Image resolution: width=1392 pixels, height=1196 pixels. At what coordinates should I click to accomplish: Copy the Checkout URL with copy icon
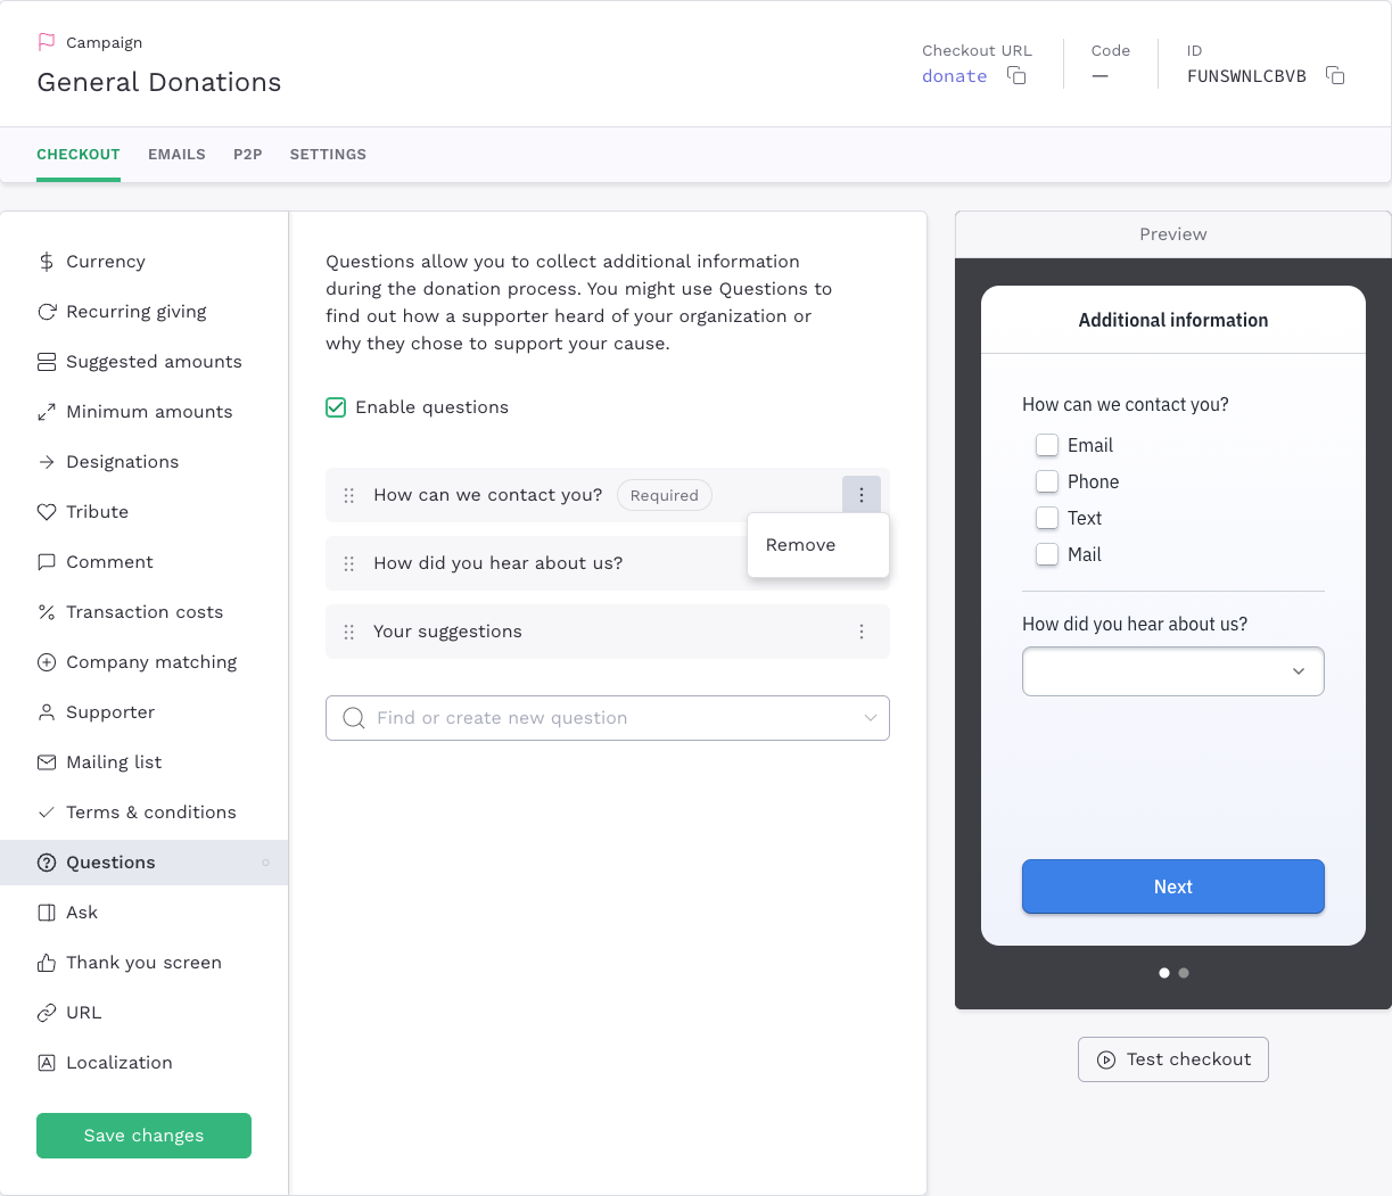coord(1016,76)
